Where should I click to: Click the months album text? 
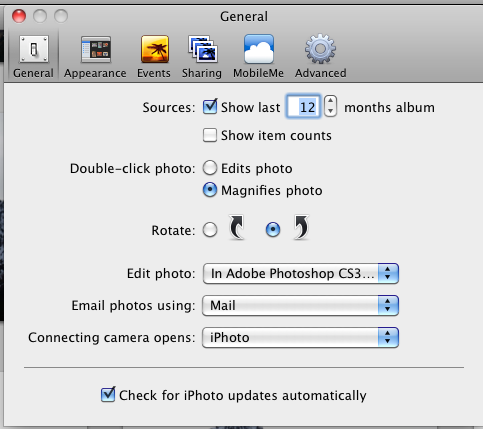[389, 107]
